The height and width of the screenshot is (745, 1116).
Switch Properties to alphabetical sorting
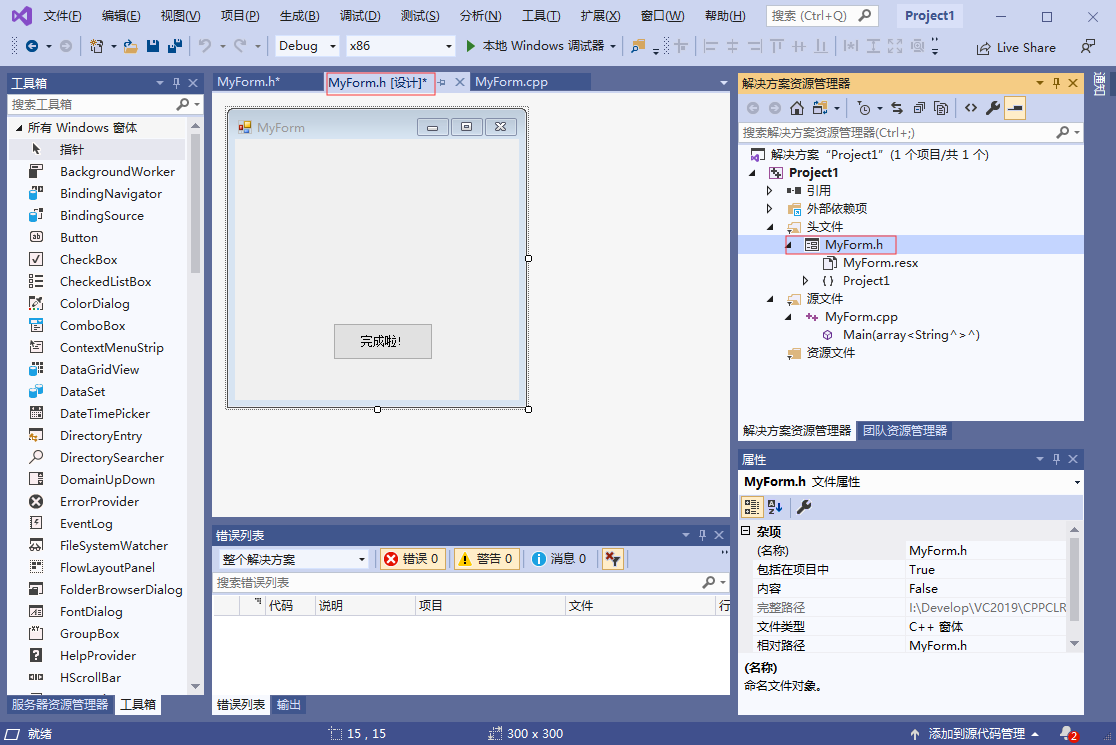click(x=774, y=506)
